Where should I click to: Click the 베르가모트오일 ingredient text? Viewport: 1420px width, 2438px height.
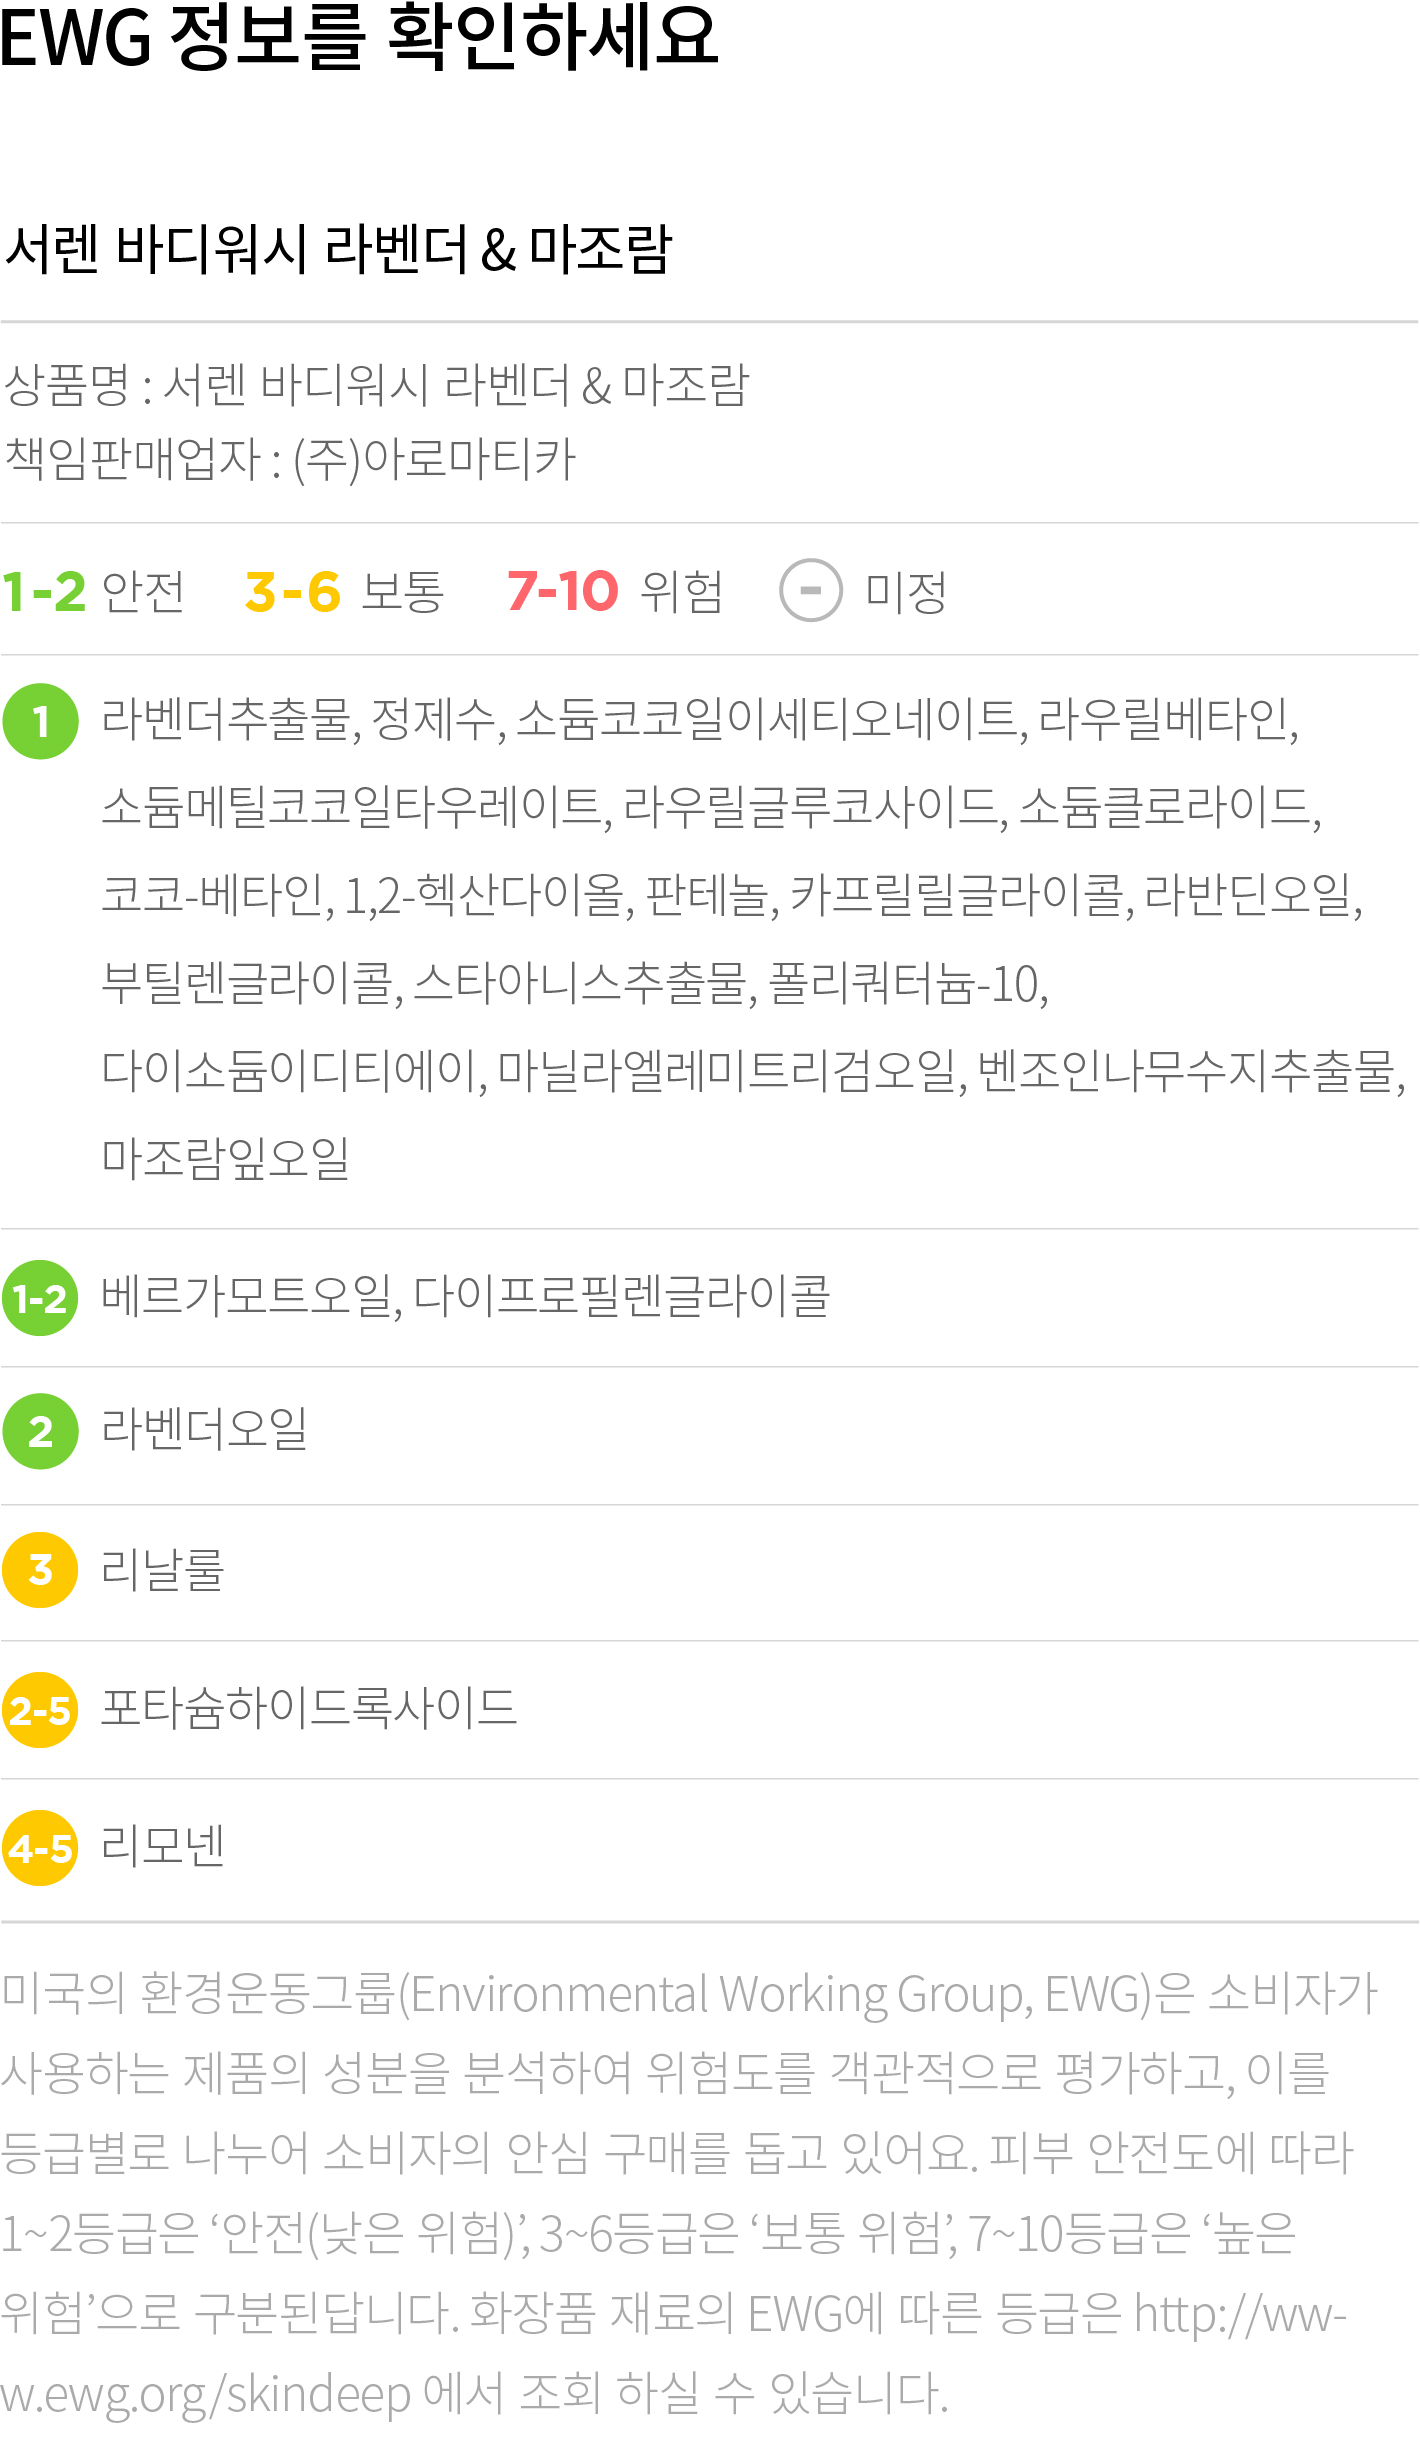point(248,1296)
